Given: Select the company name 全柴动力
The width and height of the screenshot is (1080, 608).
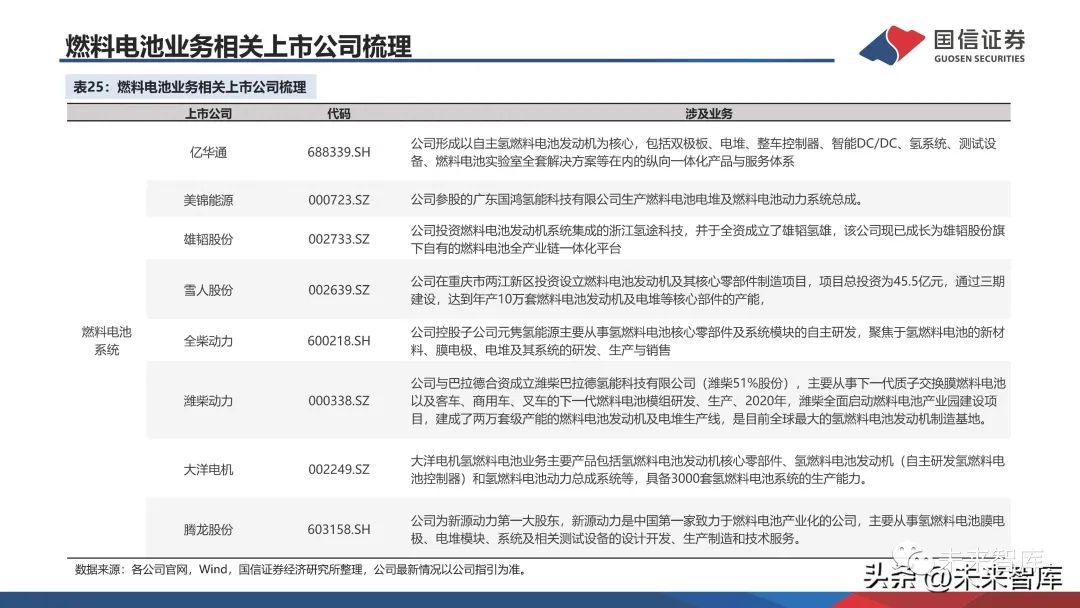Looking at the screenshot, I should (x=208, y=341).
